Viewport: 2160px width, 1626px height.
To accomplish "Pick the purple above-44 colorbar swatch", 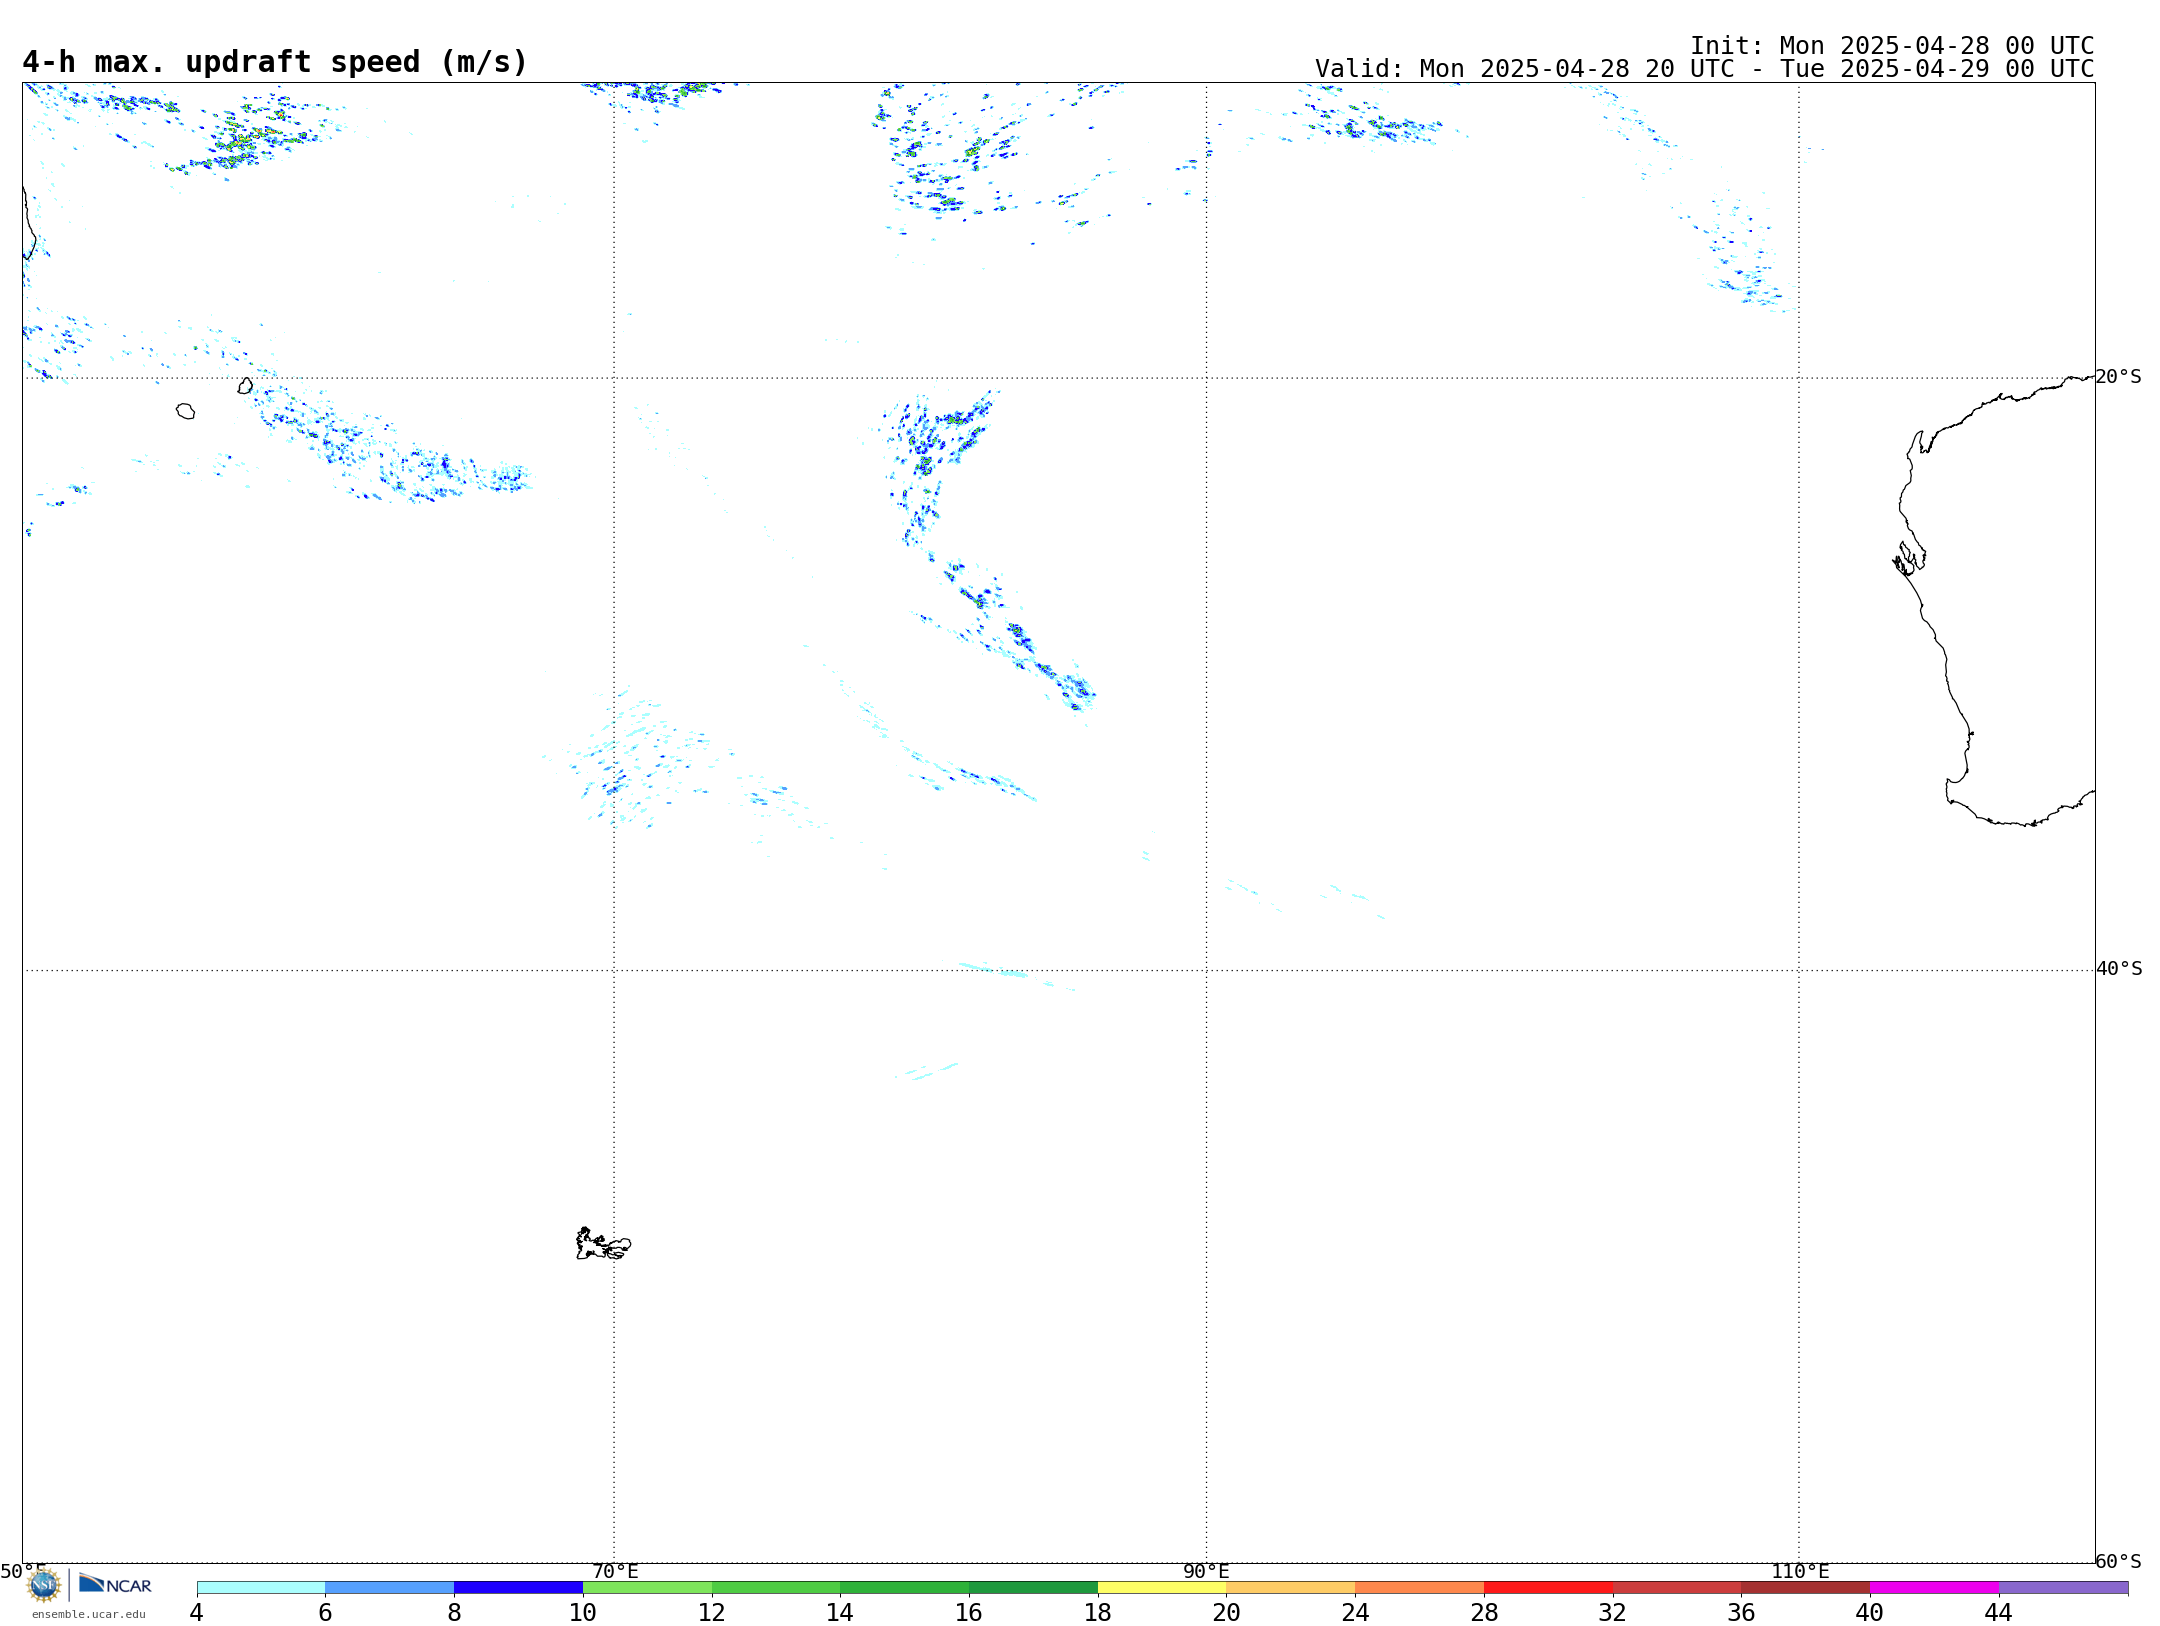I will pos(2063,1587).
